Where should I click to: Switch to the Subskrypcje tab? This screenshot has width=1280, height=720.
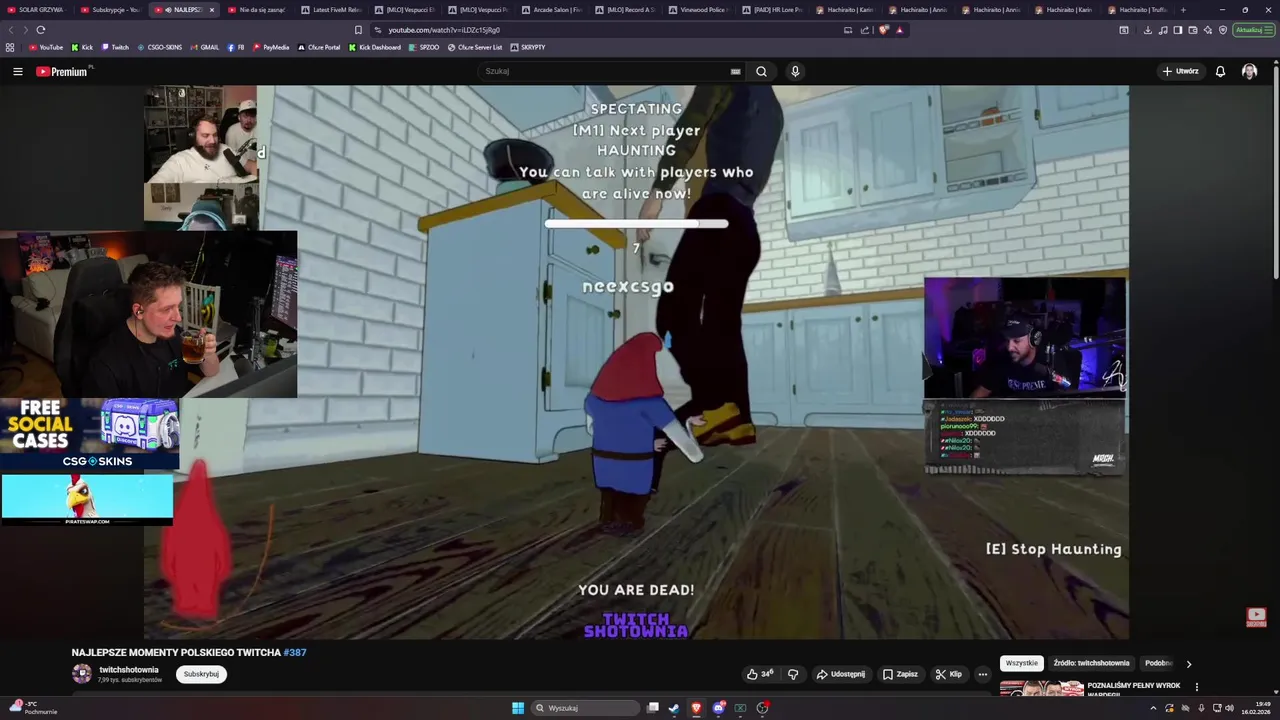pyautogui.click(x=110, y=10)
